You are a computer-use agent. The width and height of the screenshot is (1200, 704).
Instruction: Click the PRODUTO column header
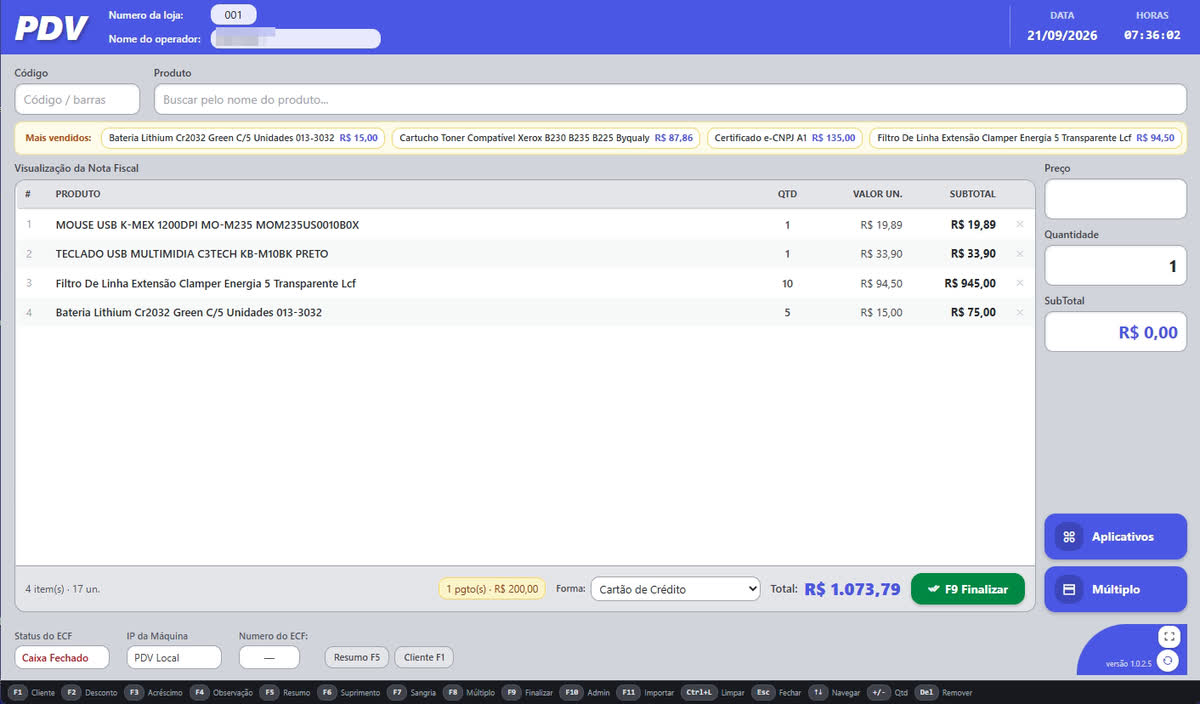pos(78,194)
